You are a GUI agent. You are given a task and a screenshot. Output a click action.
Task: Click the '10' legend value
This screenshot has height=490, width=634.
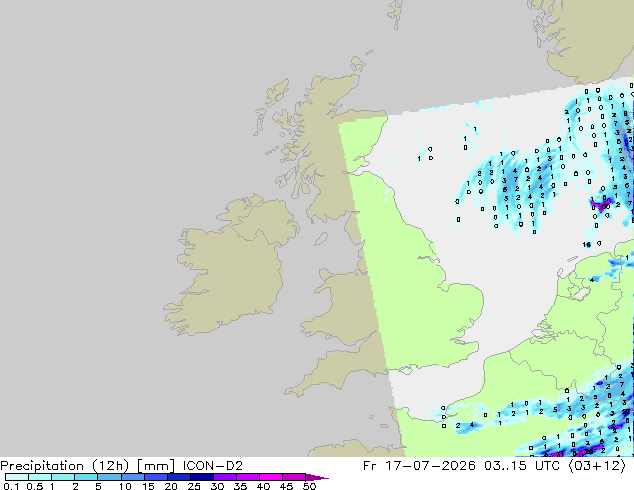(125, 486)
